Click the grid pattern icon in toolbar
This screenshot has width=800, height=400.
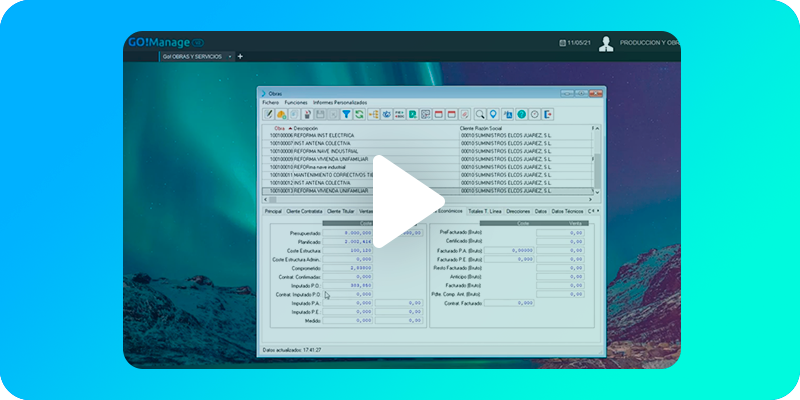[x=426, y=114]
